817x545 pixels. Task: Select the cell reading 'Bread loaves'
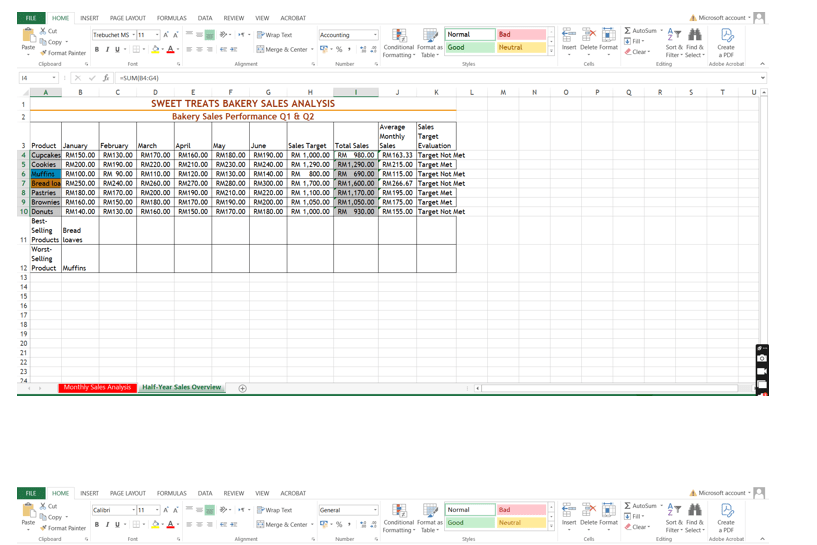[x=80, y=230]
